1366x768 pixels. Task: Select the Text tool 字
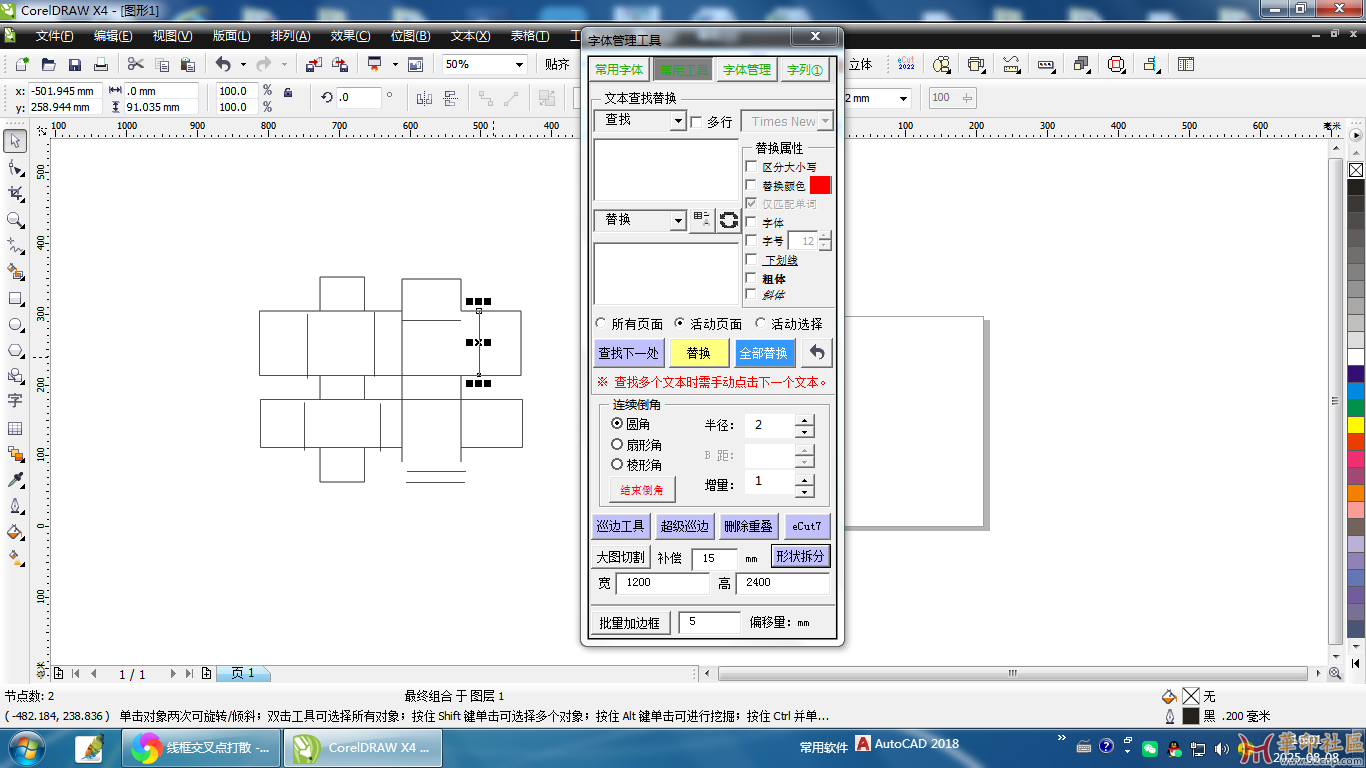15,401
